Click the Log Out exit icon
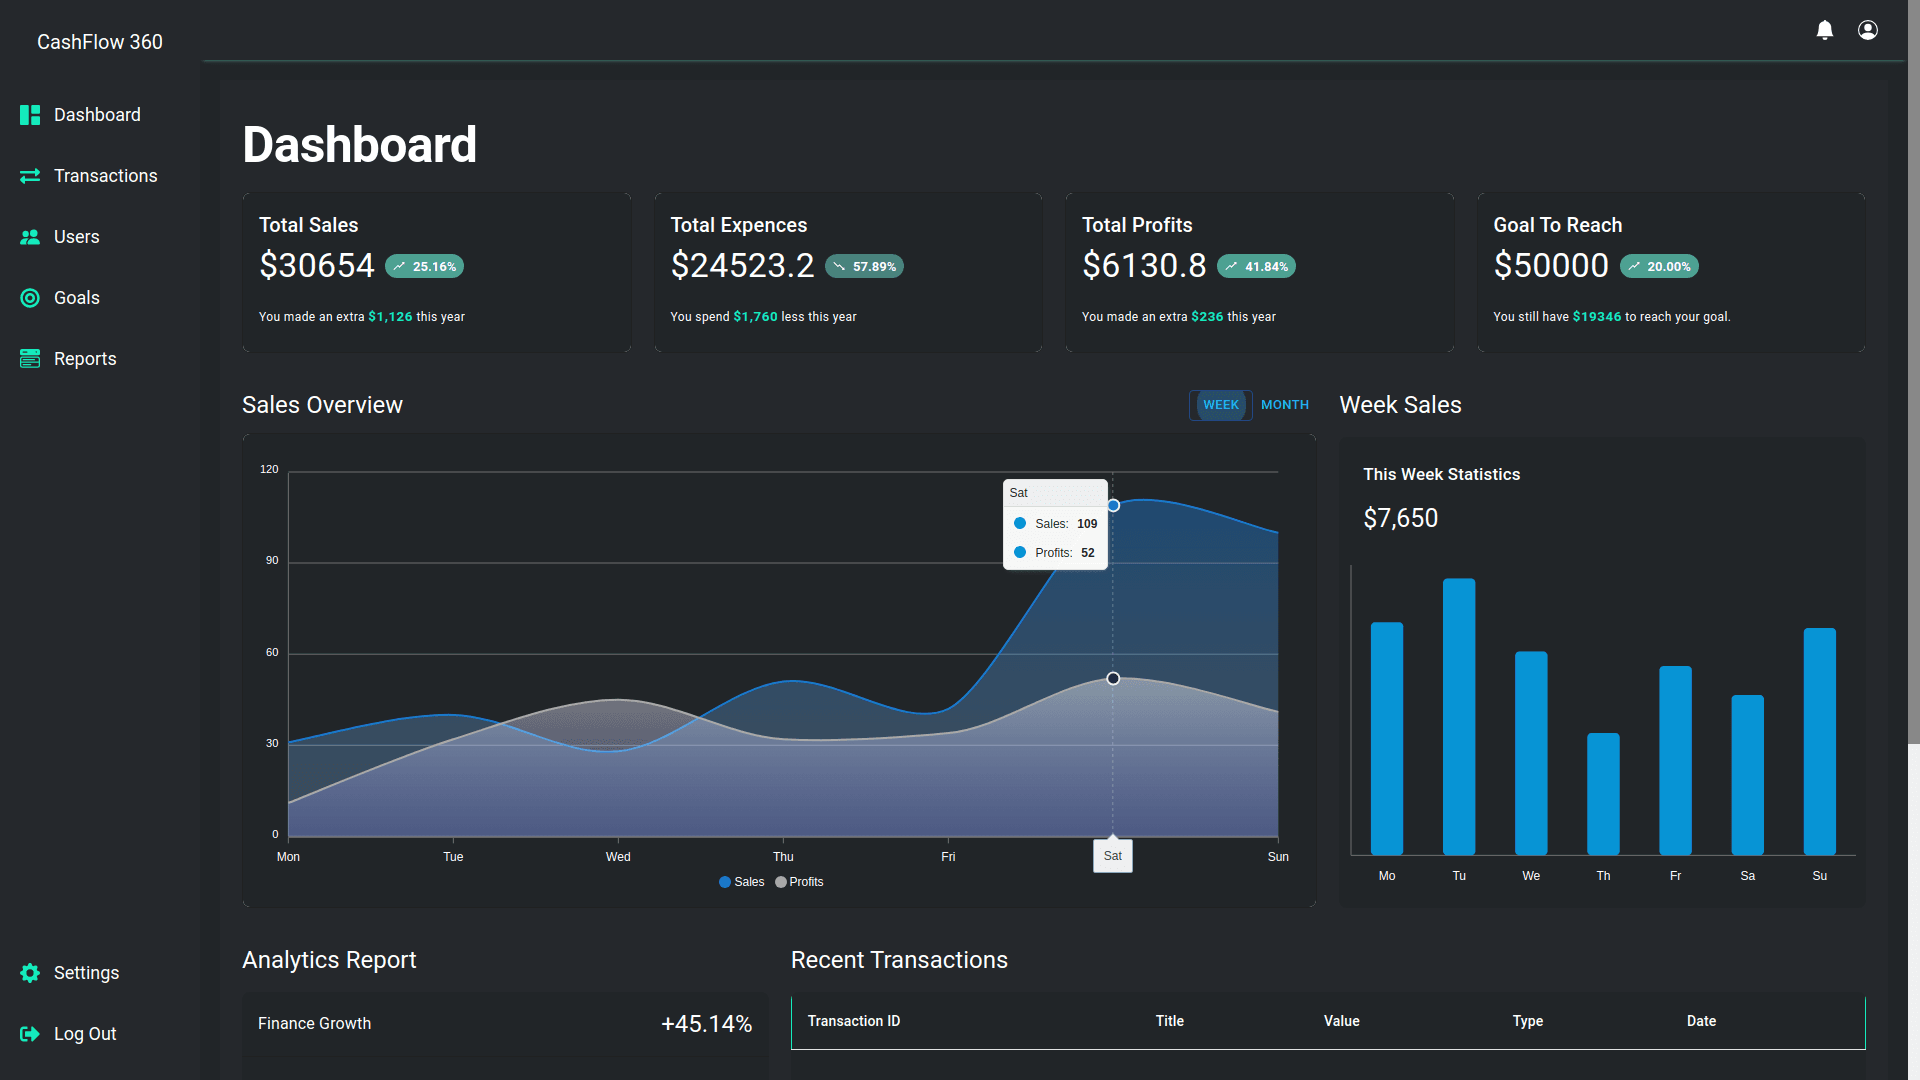1920x1080 pixels. [30, 1034]
